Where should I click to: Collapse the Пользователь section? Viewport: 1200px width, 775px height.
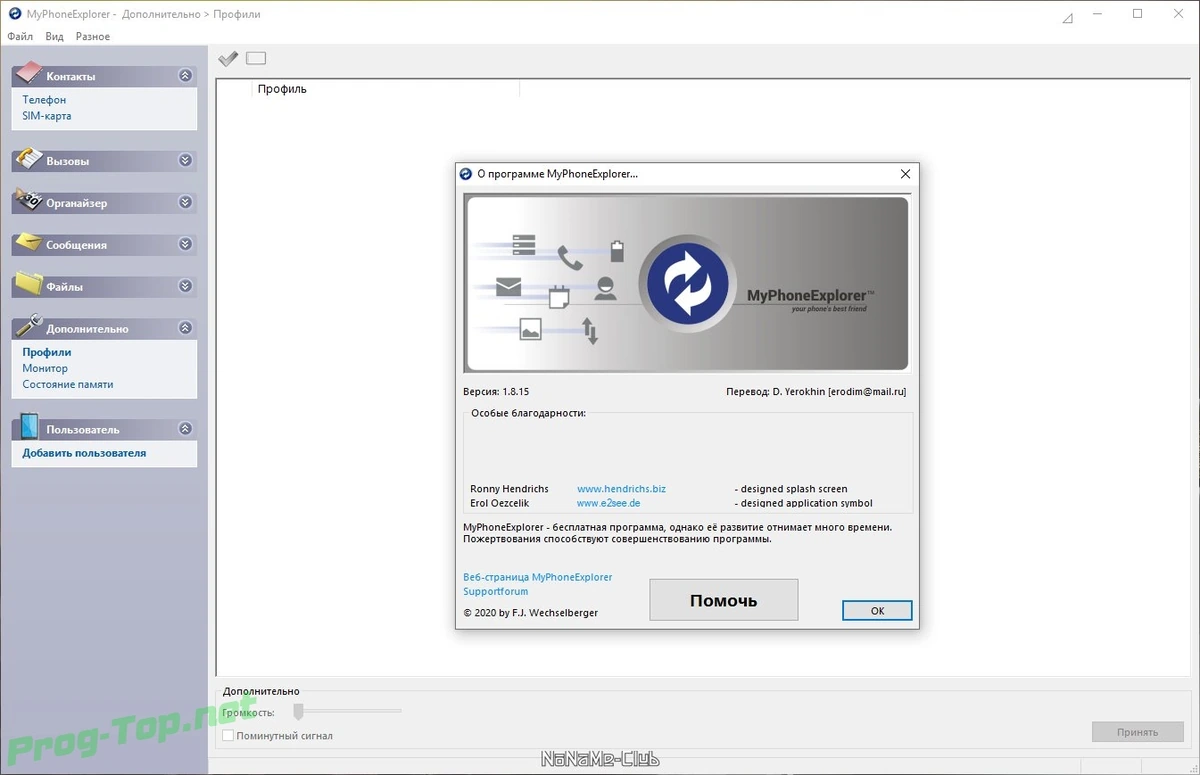coord(185,429)
